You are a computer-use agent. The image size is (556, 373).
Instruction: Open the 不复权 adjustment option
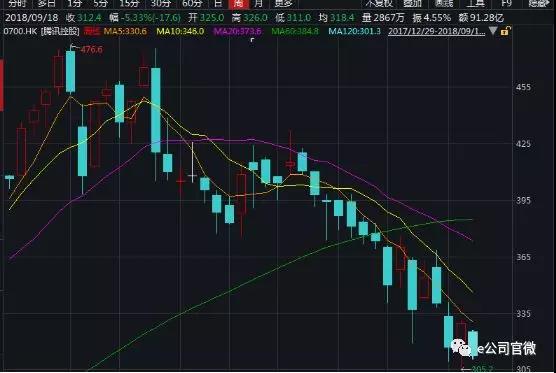click(x=379, y=3)
